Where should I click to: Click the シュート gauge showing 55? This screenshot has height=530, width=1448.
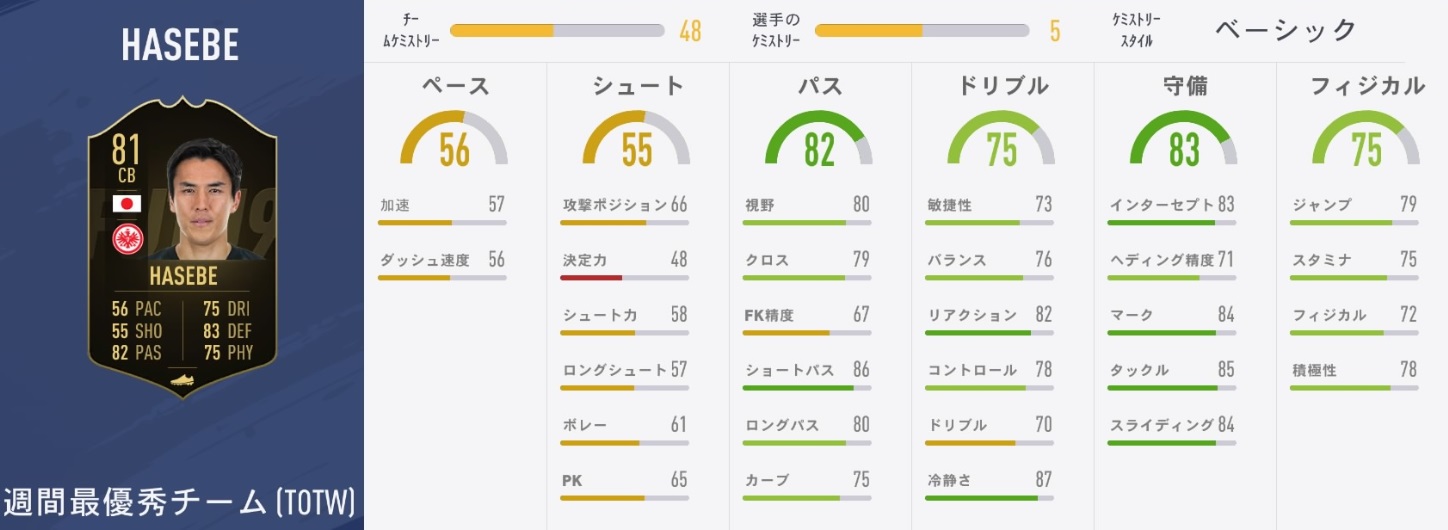(637, 140)
